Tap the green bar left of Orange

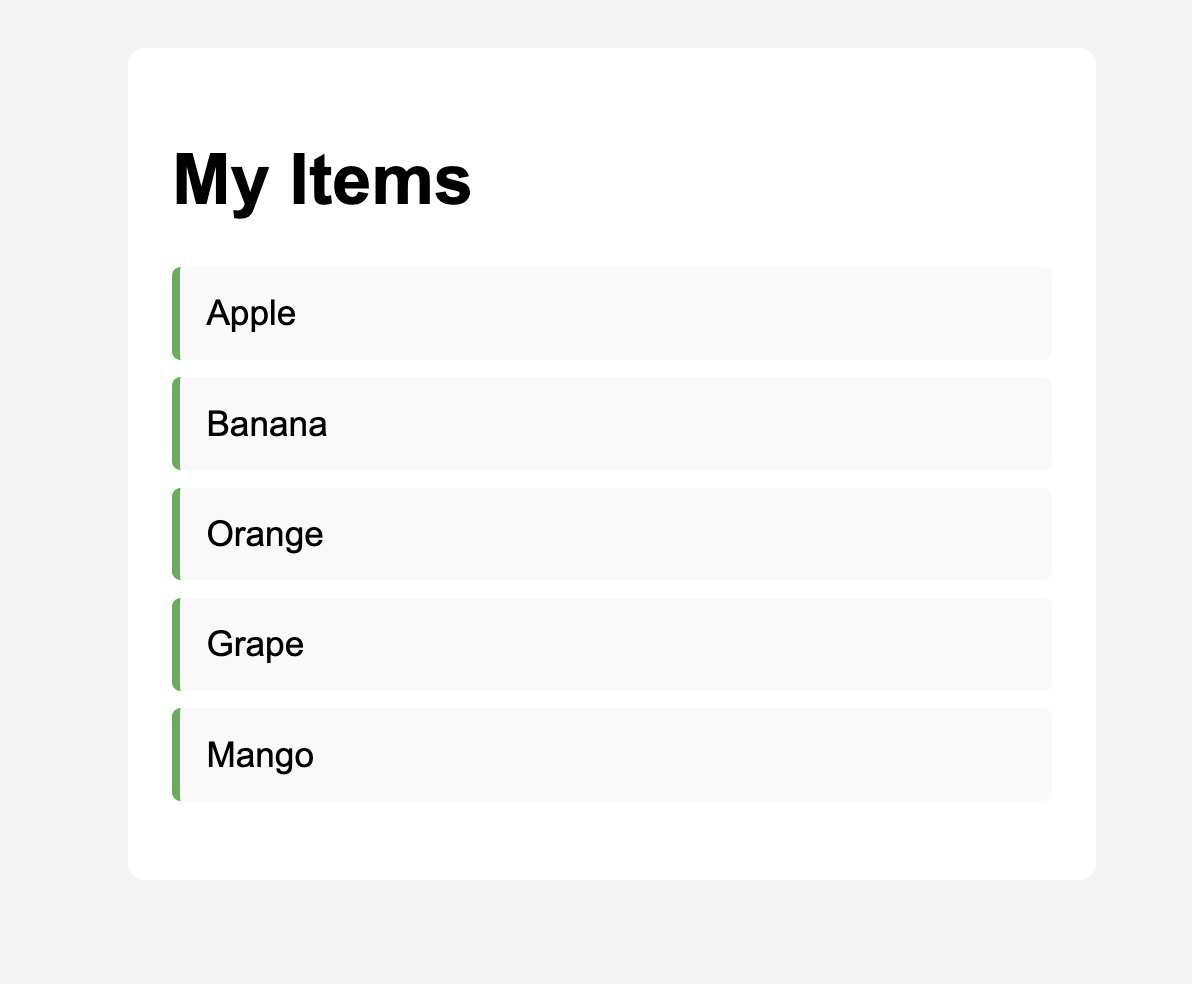point(176,534)
